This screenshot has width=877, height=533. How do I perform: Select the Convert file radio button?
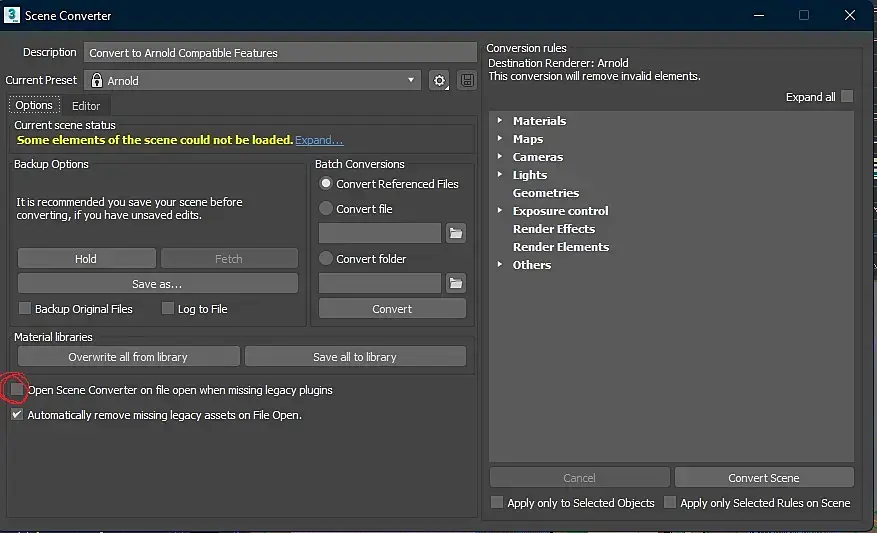pos(326,209)
